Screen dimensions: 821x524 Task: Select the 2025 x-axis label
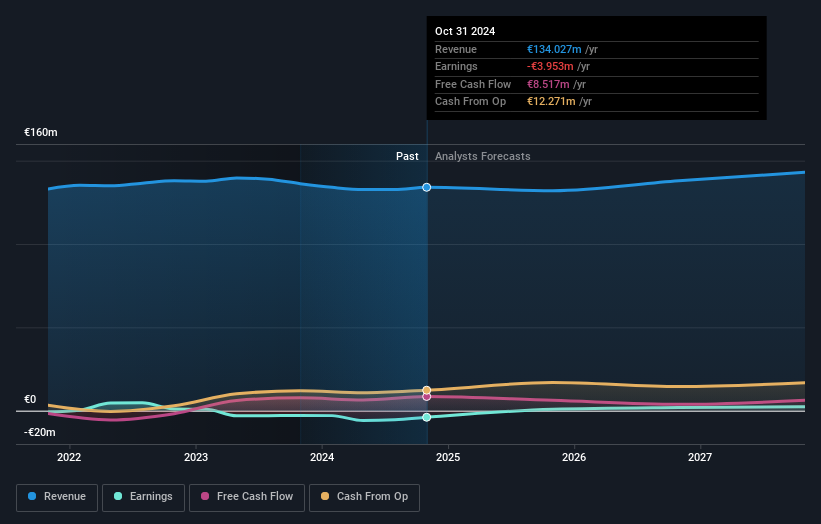click(x=448, y=457)
